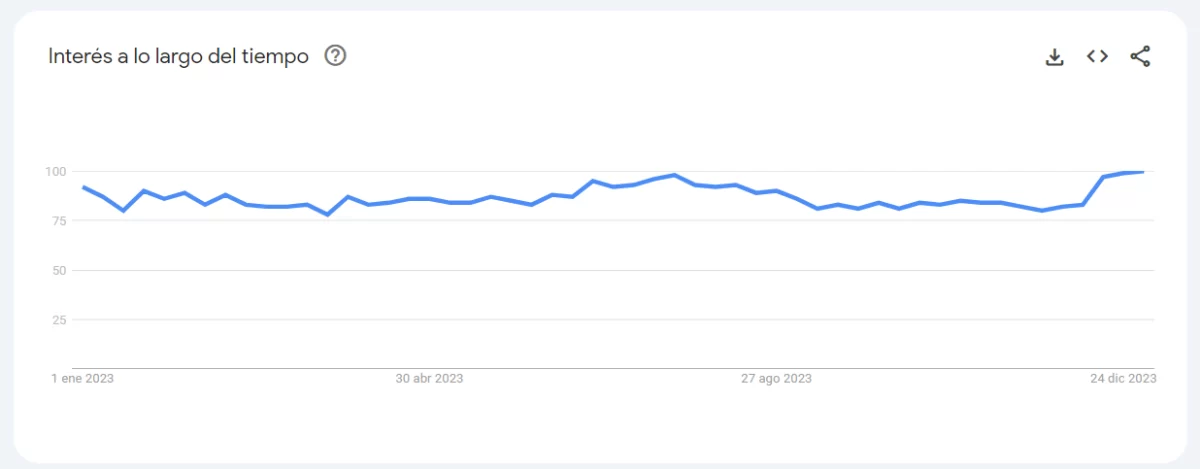Select the '30 abr 2023' date label

click(x=429, y=379)
